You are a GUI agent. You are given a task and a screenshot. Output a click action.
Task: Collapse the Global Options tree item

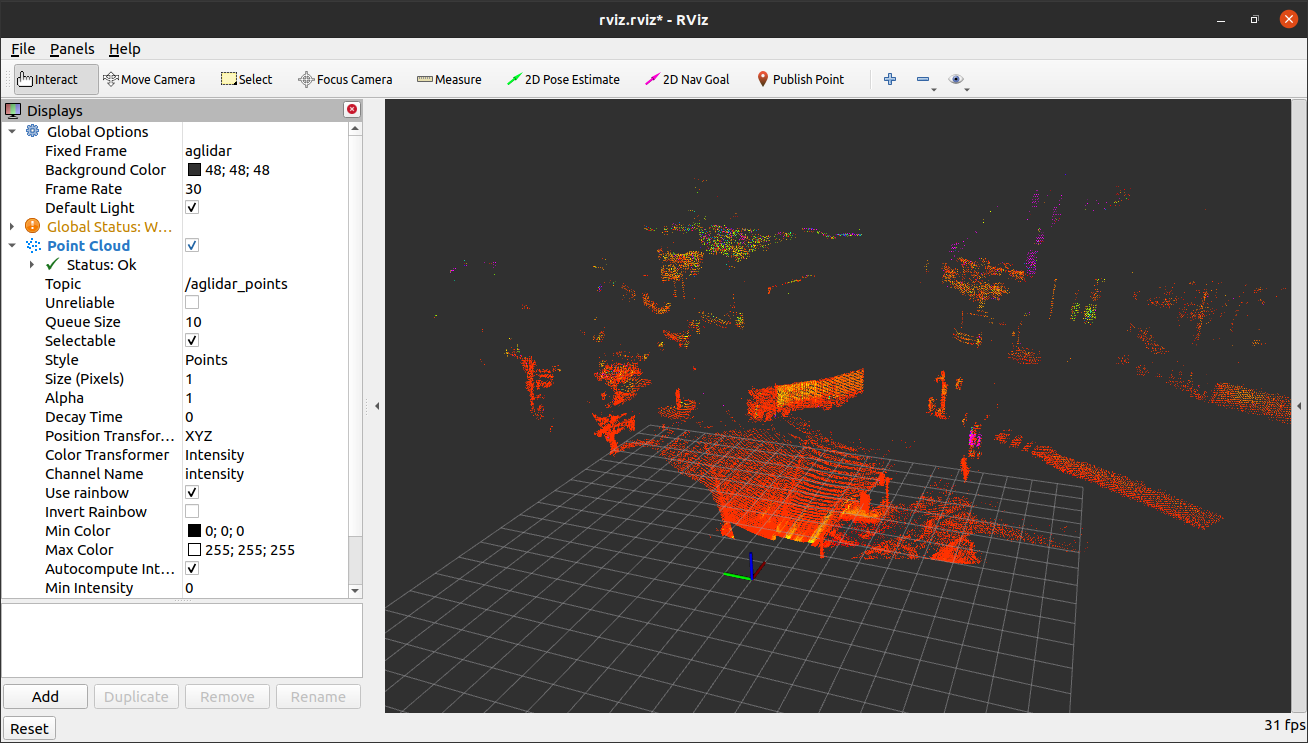[13, 131]
